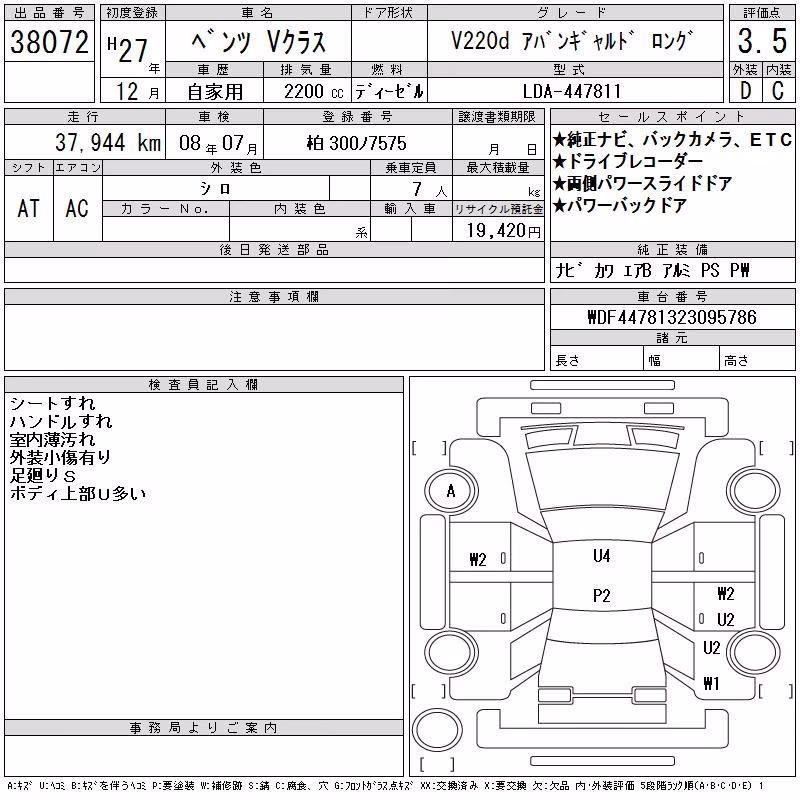Click the 注意事項欄 header
Screen dimensions: 800x800
point(274,297)
